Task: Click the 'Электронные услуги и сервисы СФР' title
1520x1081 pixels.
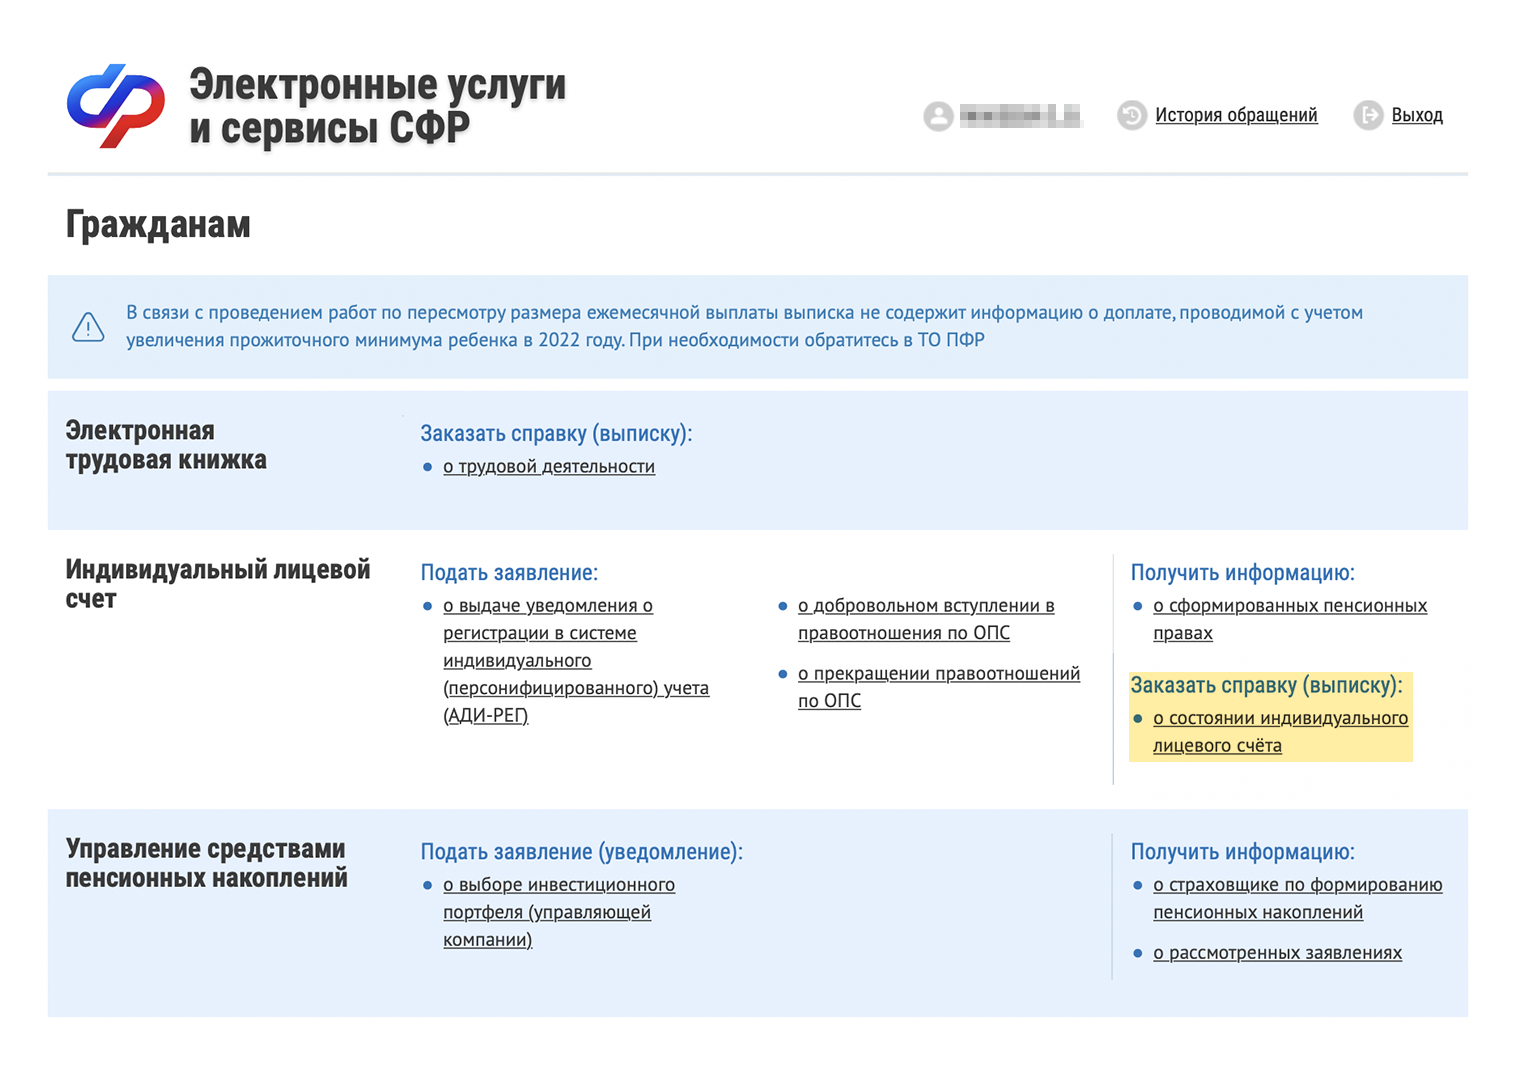Action: pos(378,106)
